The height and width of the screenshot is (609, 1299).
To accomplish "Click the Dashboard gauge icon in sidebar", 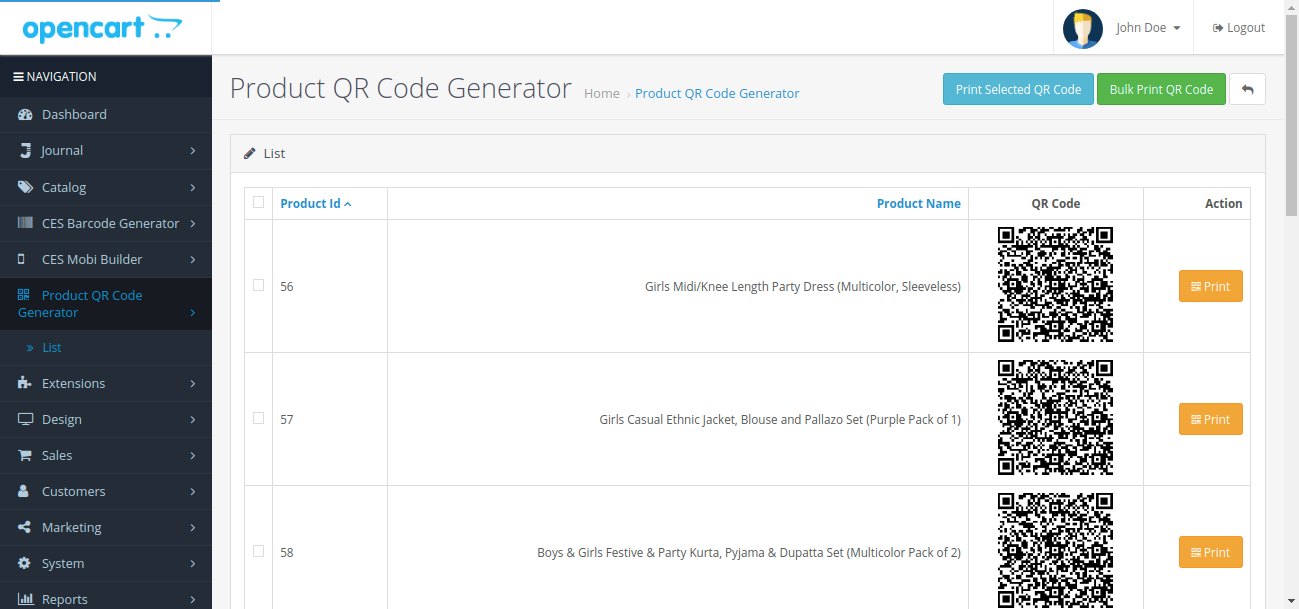I will point(25,115).
